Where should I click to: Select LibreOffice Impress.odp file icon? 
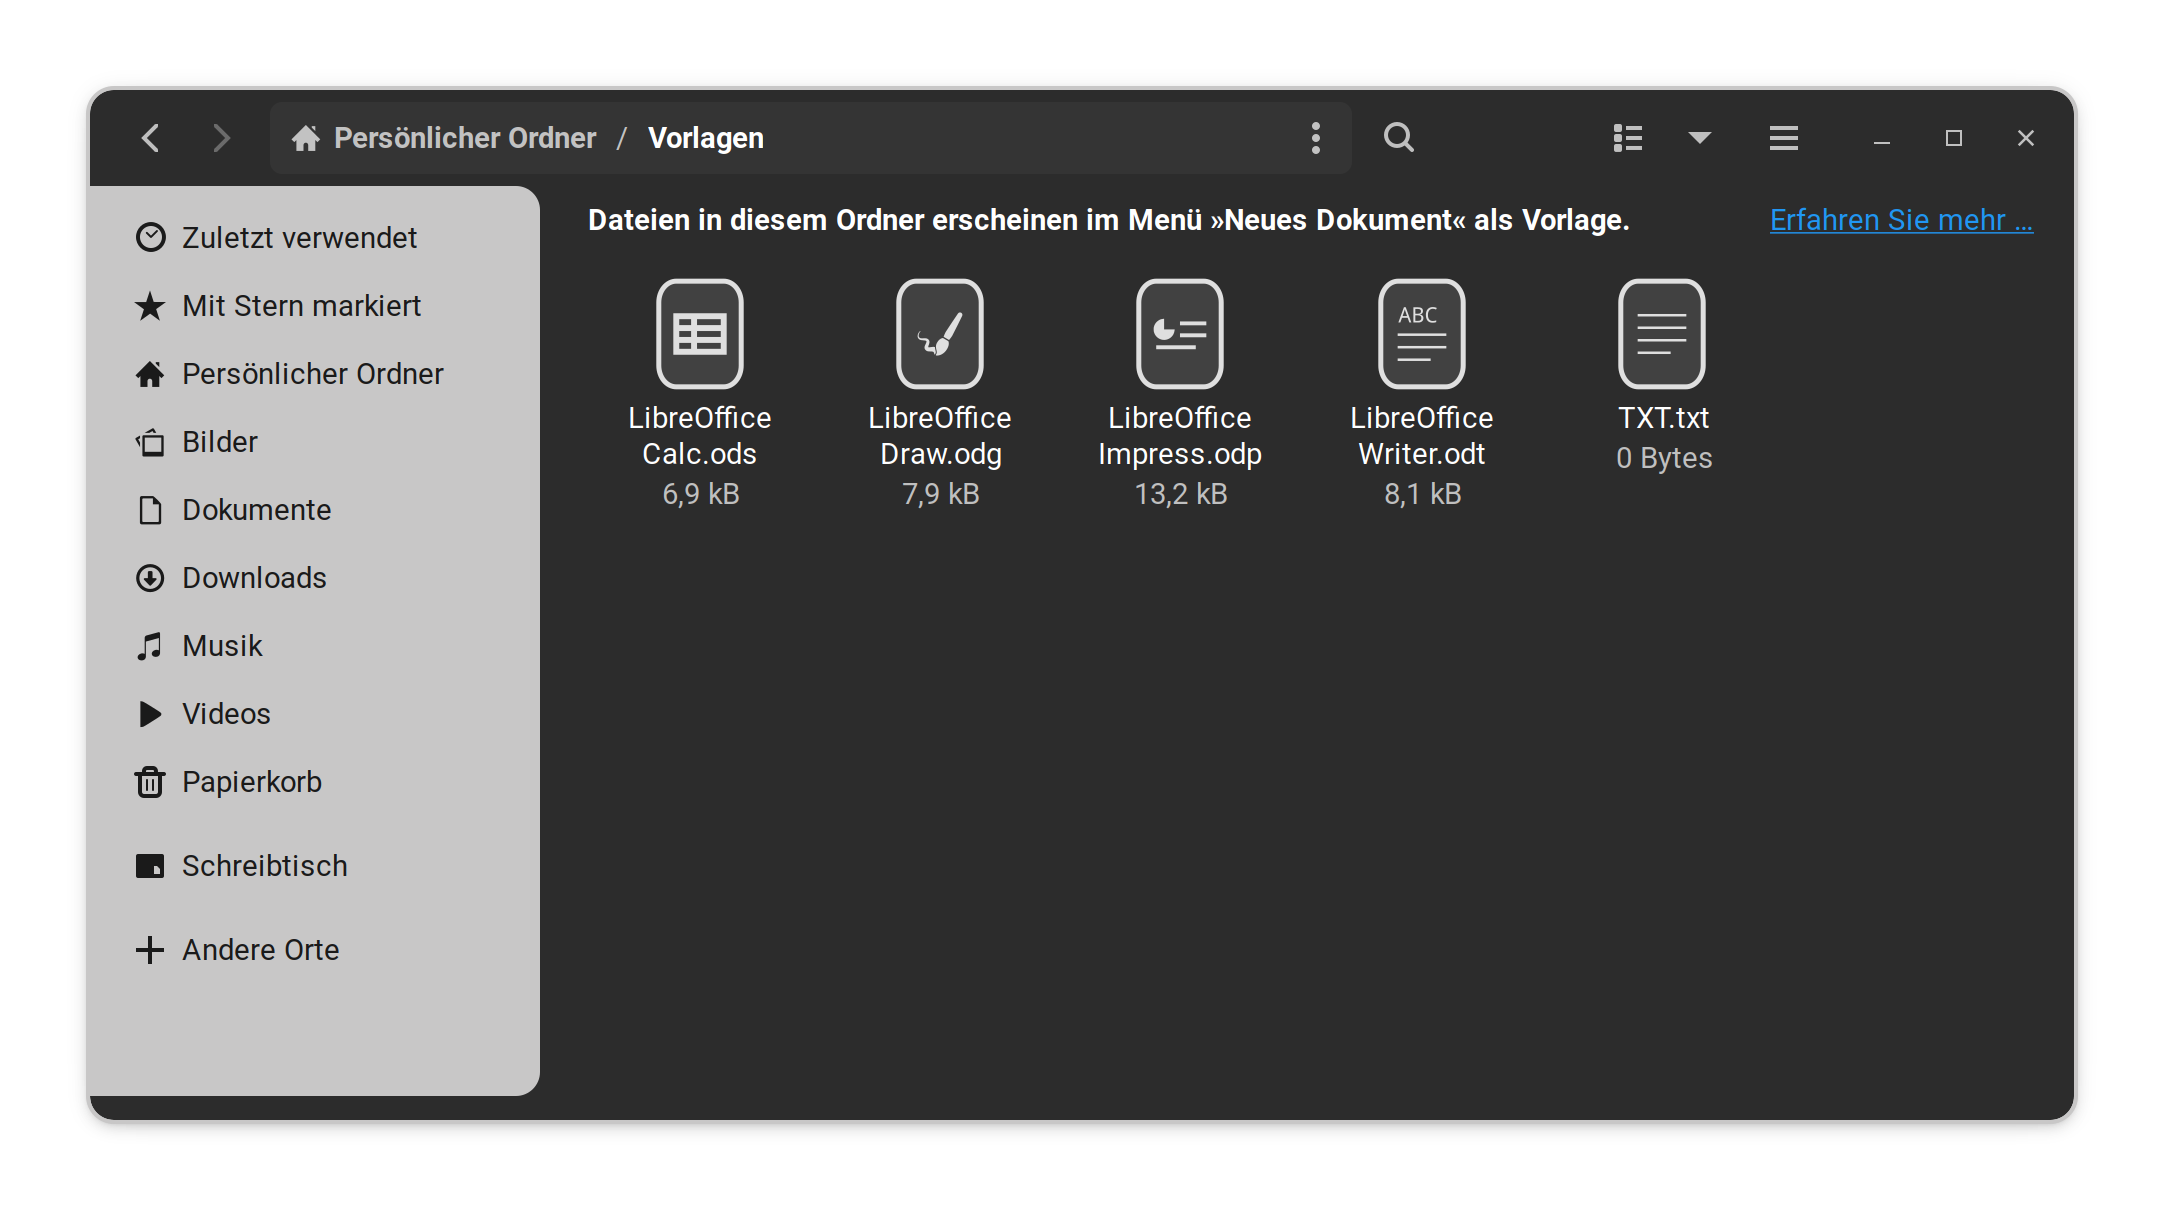click(1179, 334)
